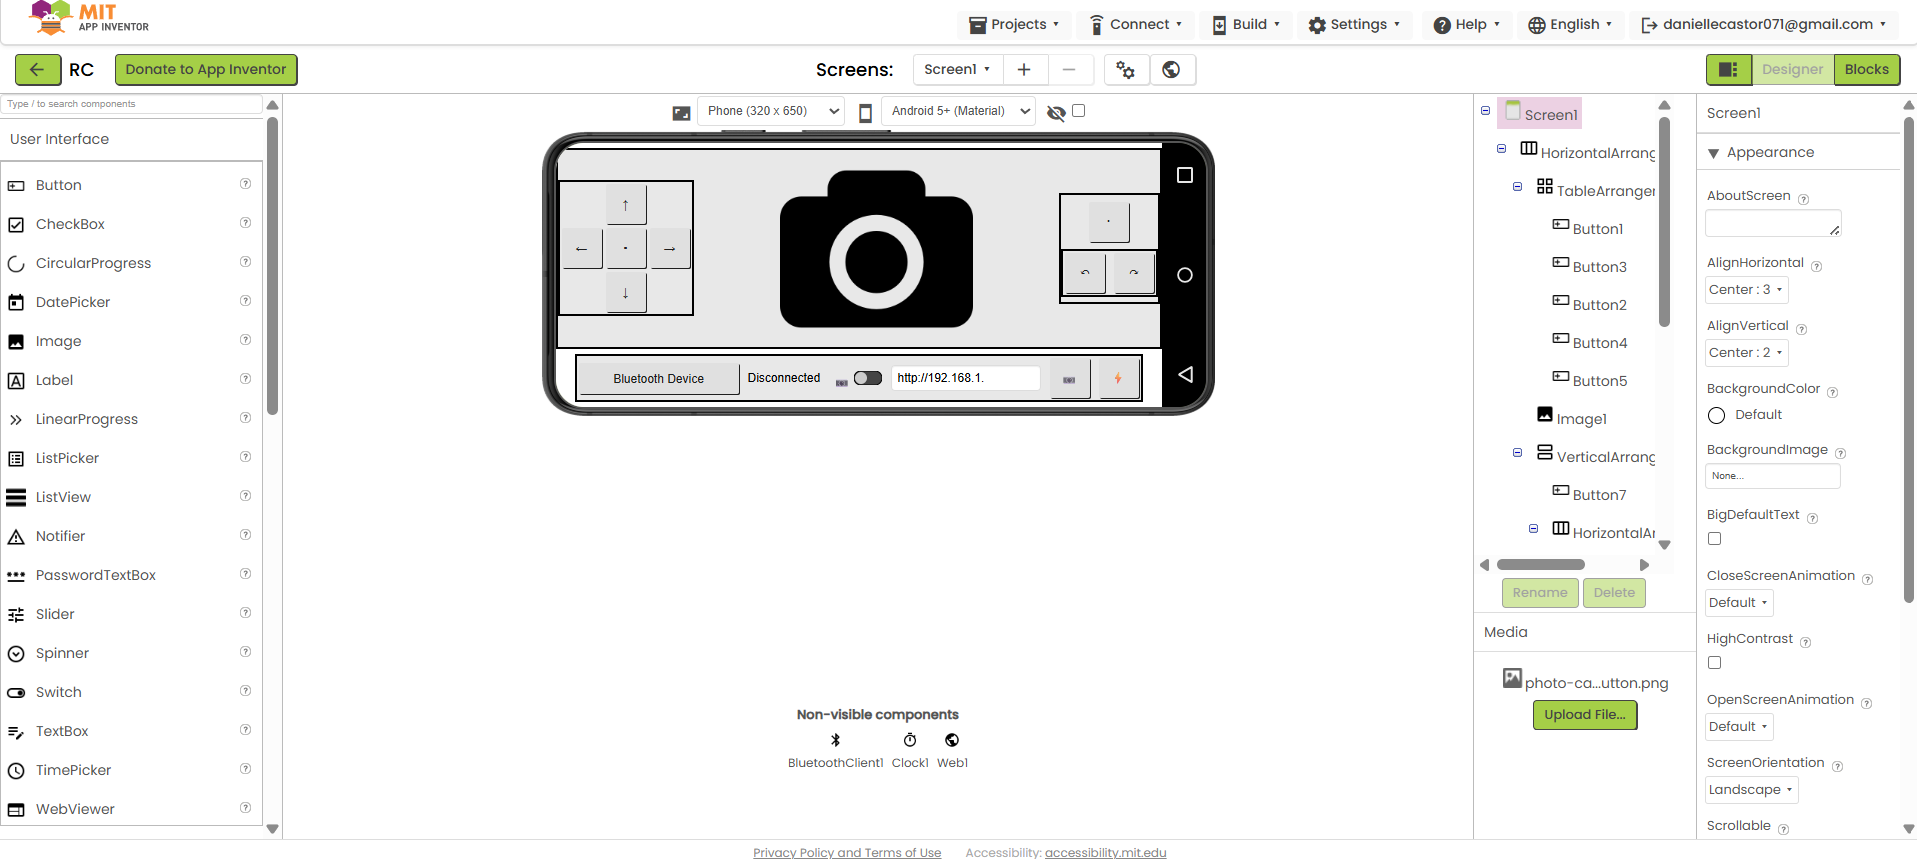
Task: Click the globe icon beside project properties
Action: 1172,69
